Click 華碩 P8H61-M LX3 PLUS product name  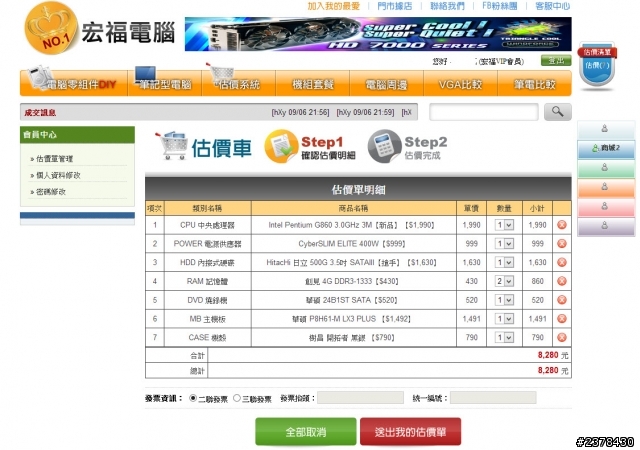[351, 319]
